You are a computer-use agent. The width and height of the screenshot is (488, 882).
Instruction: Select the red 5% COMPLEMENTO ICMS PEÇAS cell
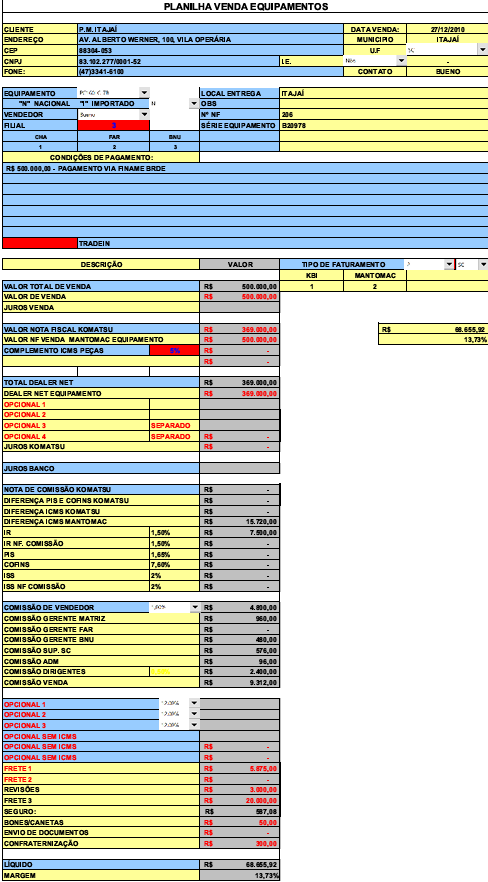(x=175, y=350)
